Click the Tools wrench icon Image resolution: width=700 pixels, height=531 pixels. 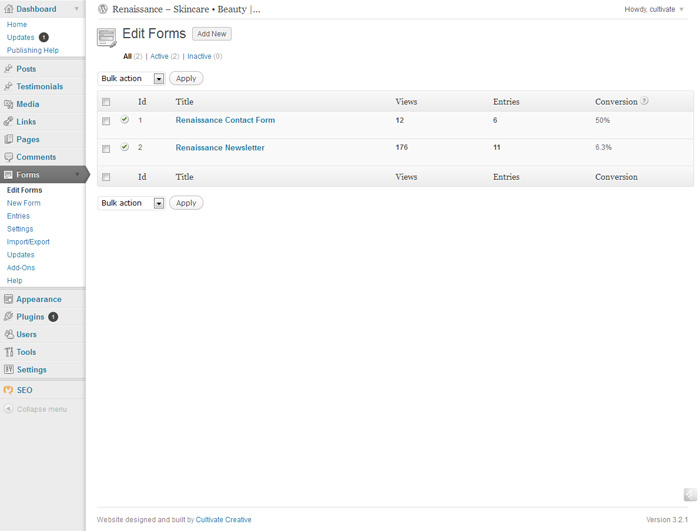[8, 351]
